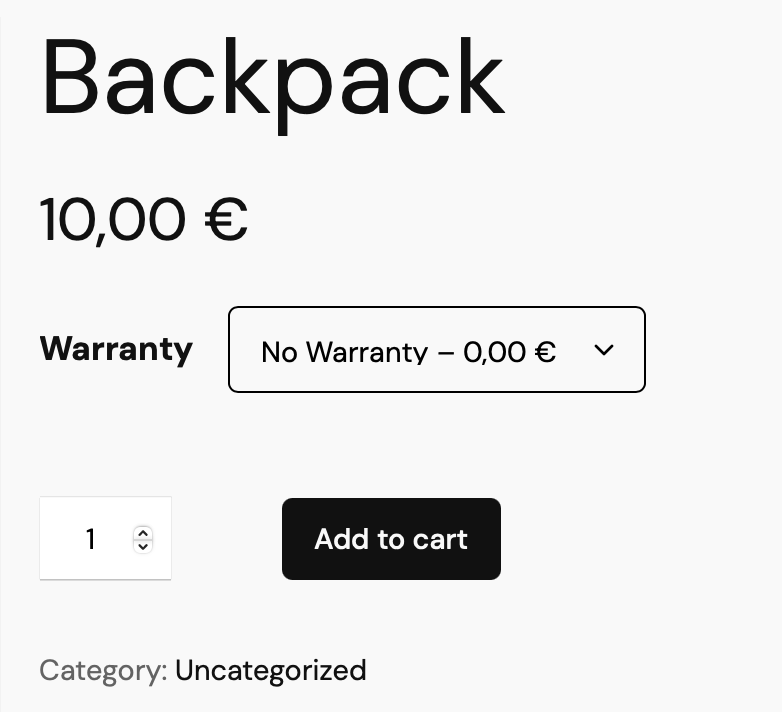Focus the product quantity input field
Viewport: 782px width, 712px height.
(85, 539)
